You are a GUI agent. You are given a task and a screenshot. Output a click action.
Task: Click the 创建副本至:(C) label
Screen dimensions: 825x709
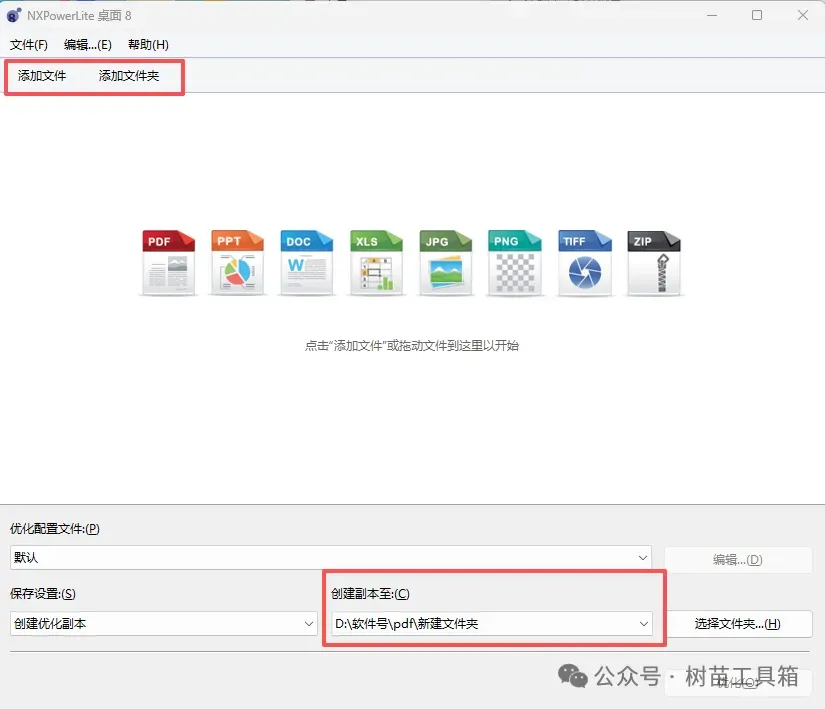pyautogui.click(x=370, y=594)
